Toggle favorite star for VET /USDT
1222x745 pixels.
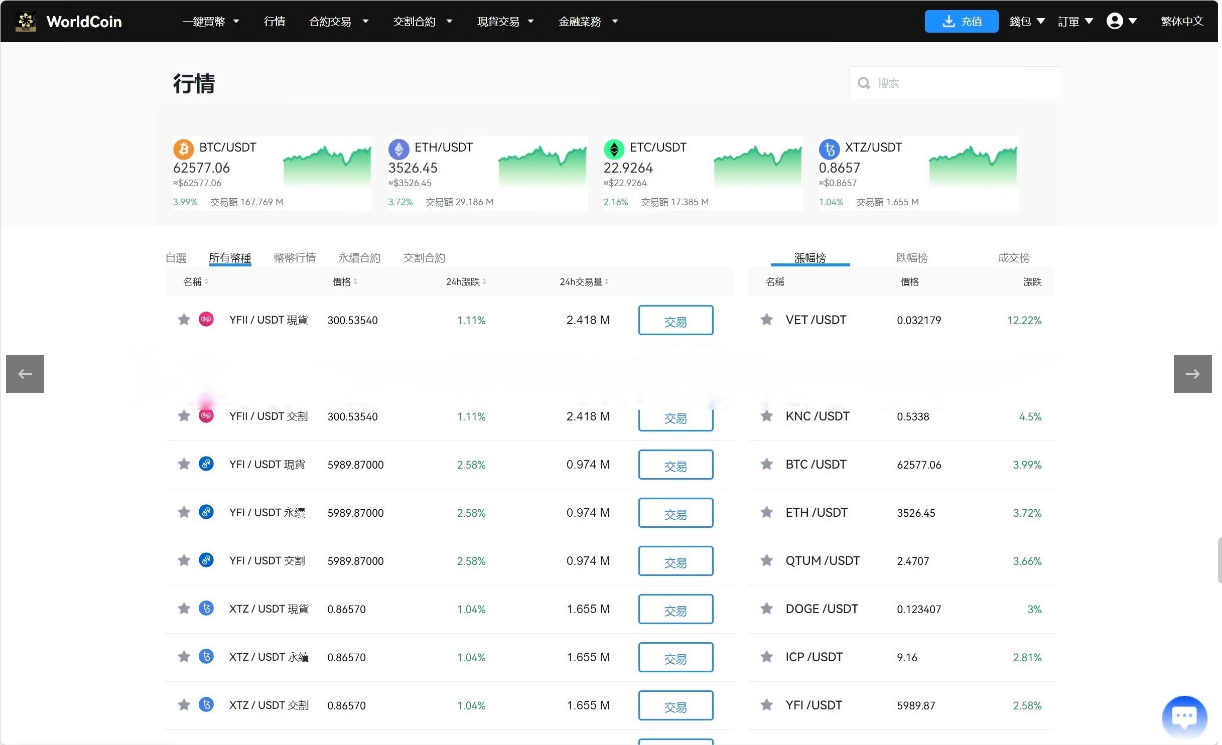[x=766, y=320]
